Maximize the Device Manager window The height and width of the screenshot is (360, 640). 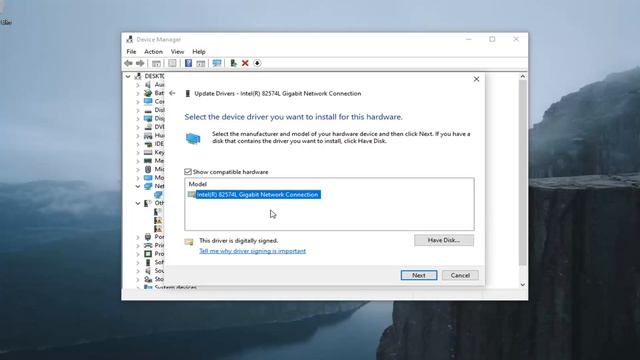pos(492,39)
